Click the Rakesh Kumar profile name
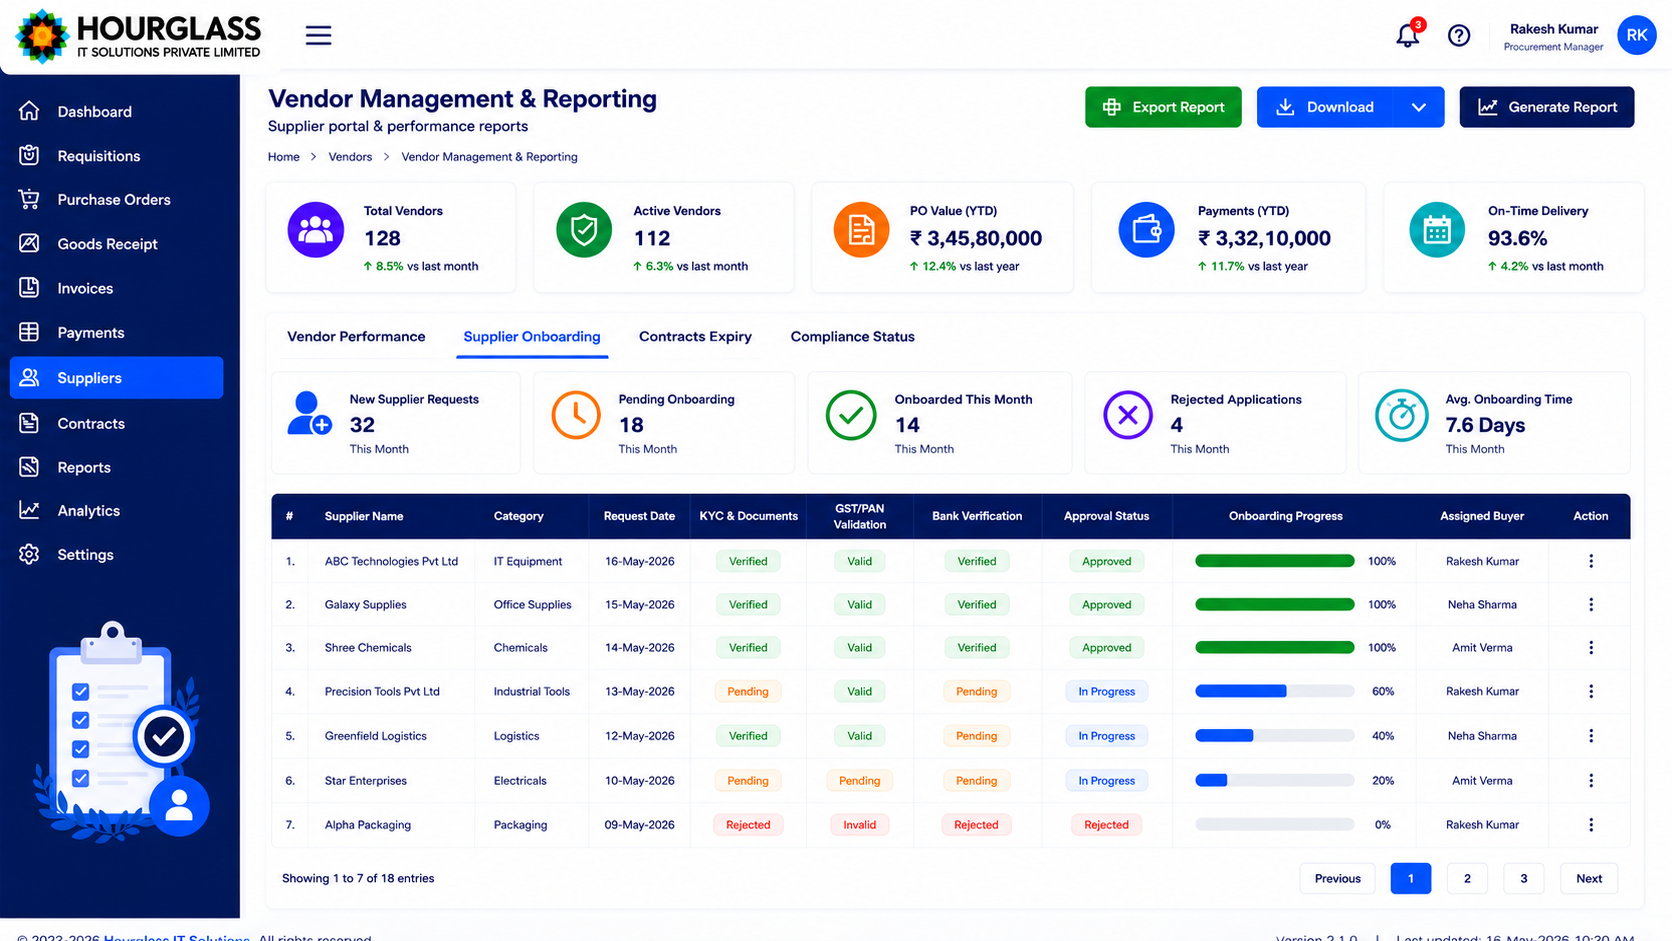Screen dimensions: 1672x941 1554,29
